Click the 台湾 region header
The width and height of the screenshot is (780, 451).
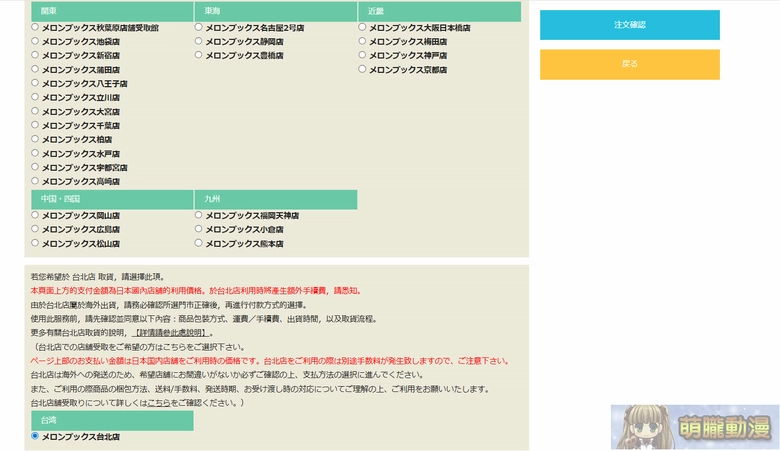(112, 420)
